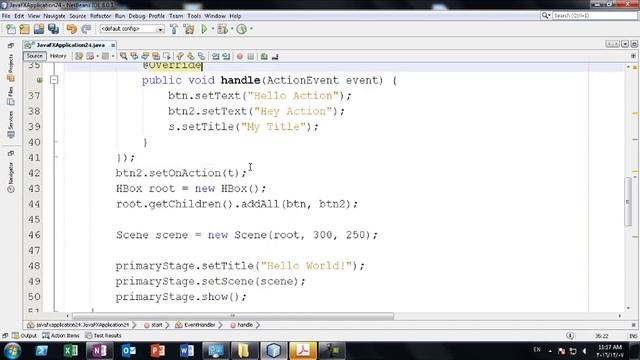Open the Tools menu
The width and height of the screenshot is (640, 360).
[194, 16]
